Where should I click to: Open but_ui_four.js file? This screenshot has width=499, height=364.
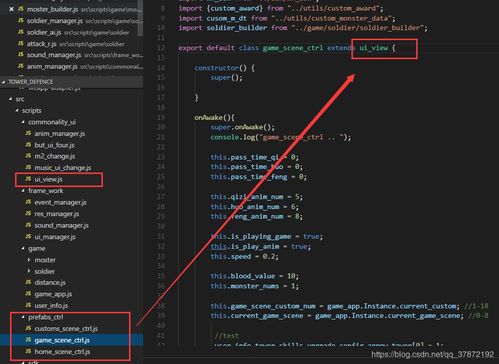(x=54, y=145)
